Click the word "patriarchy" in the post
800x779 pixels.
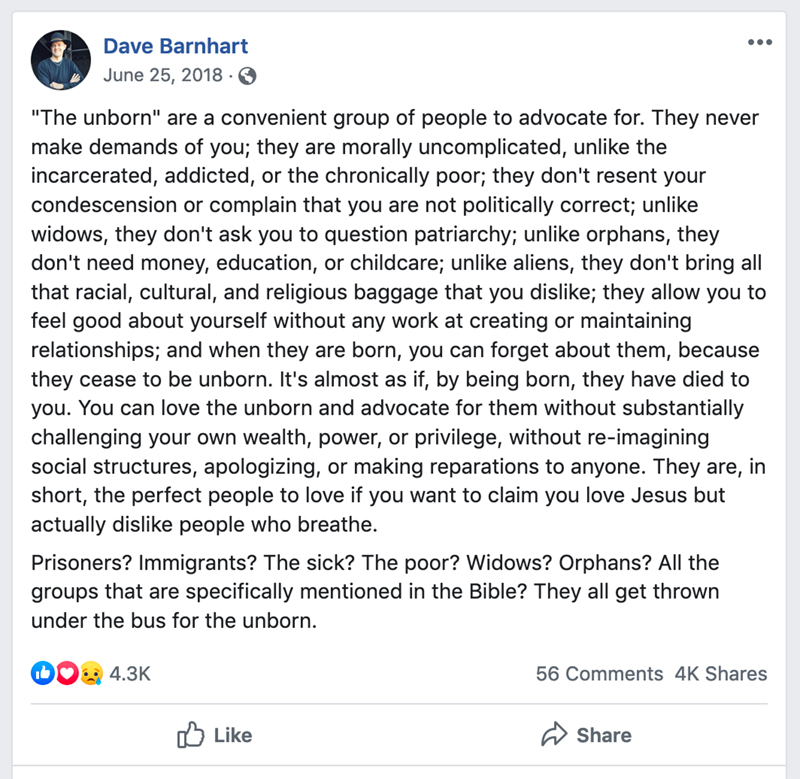coord(462,234)
